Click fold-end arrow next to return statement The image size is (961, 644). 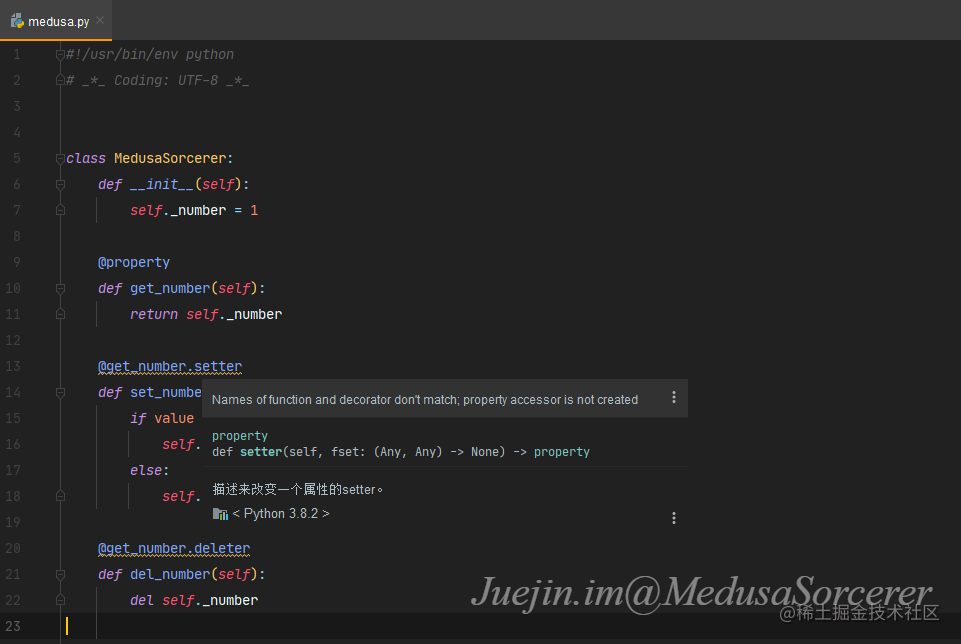59,313
